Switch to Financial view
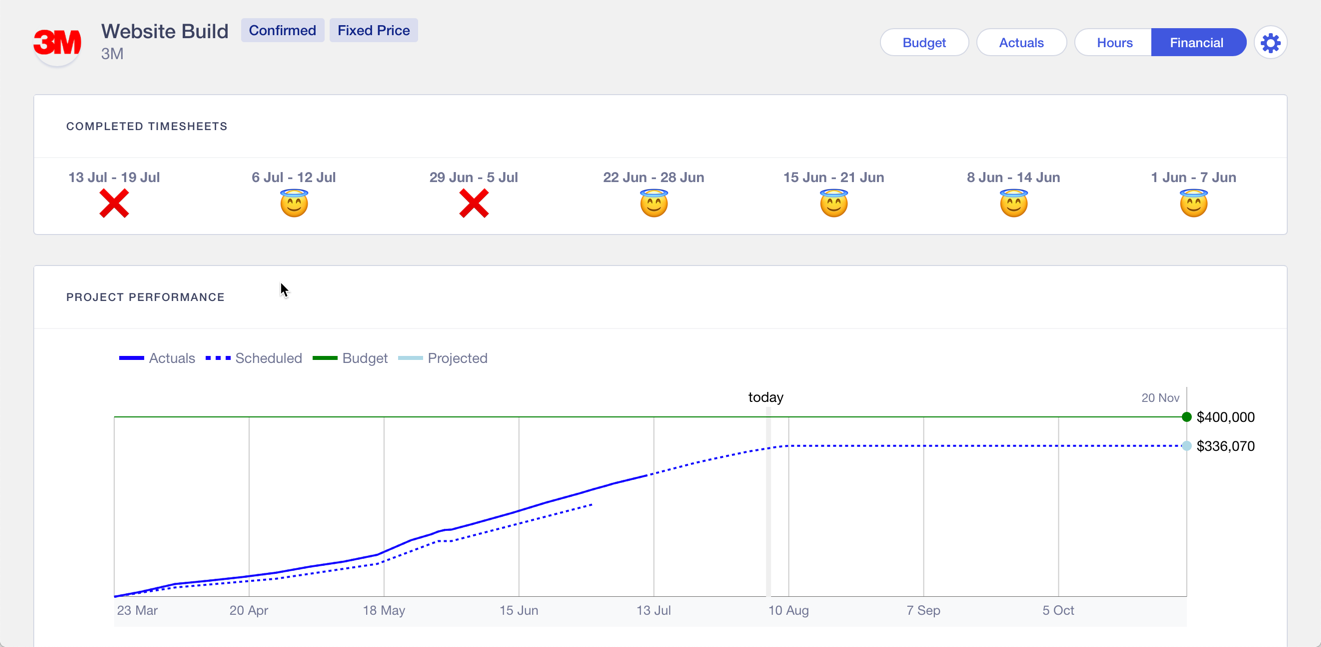The image size is (1321, 647). 1197,43
